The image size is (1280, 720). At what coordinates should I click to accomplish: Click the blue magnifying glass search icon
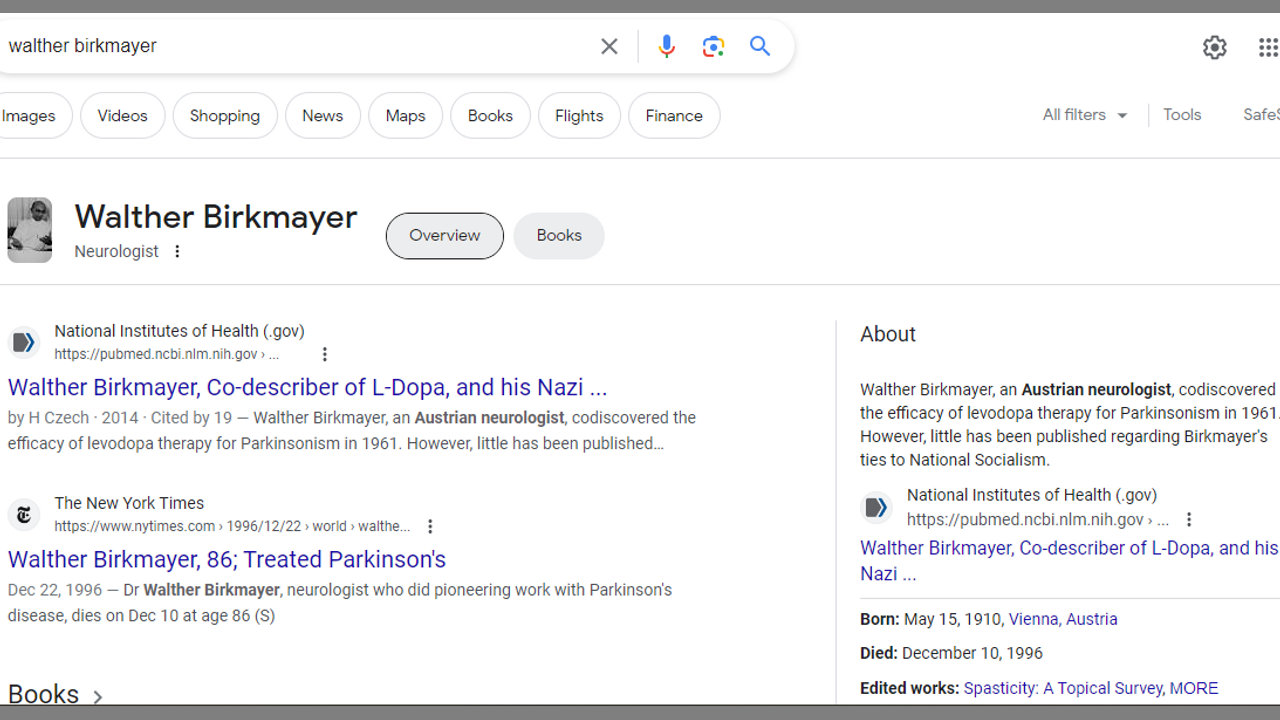tap(760, 46)
